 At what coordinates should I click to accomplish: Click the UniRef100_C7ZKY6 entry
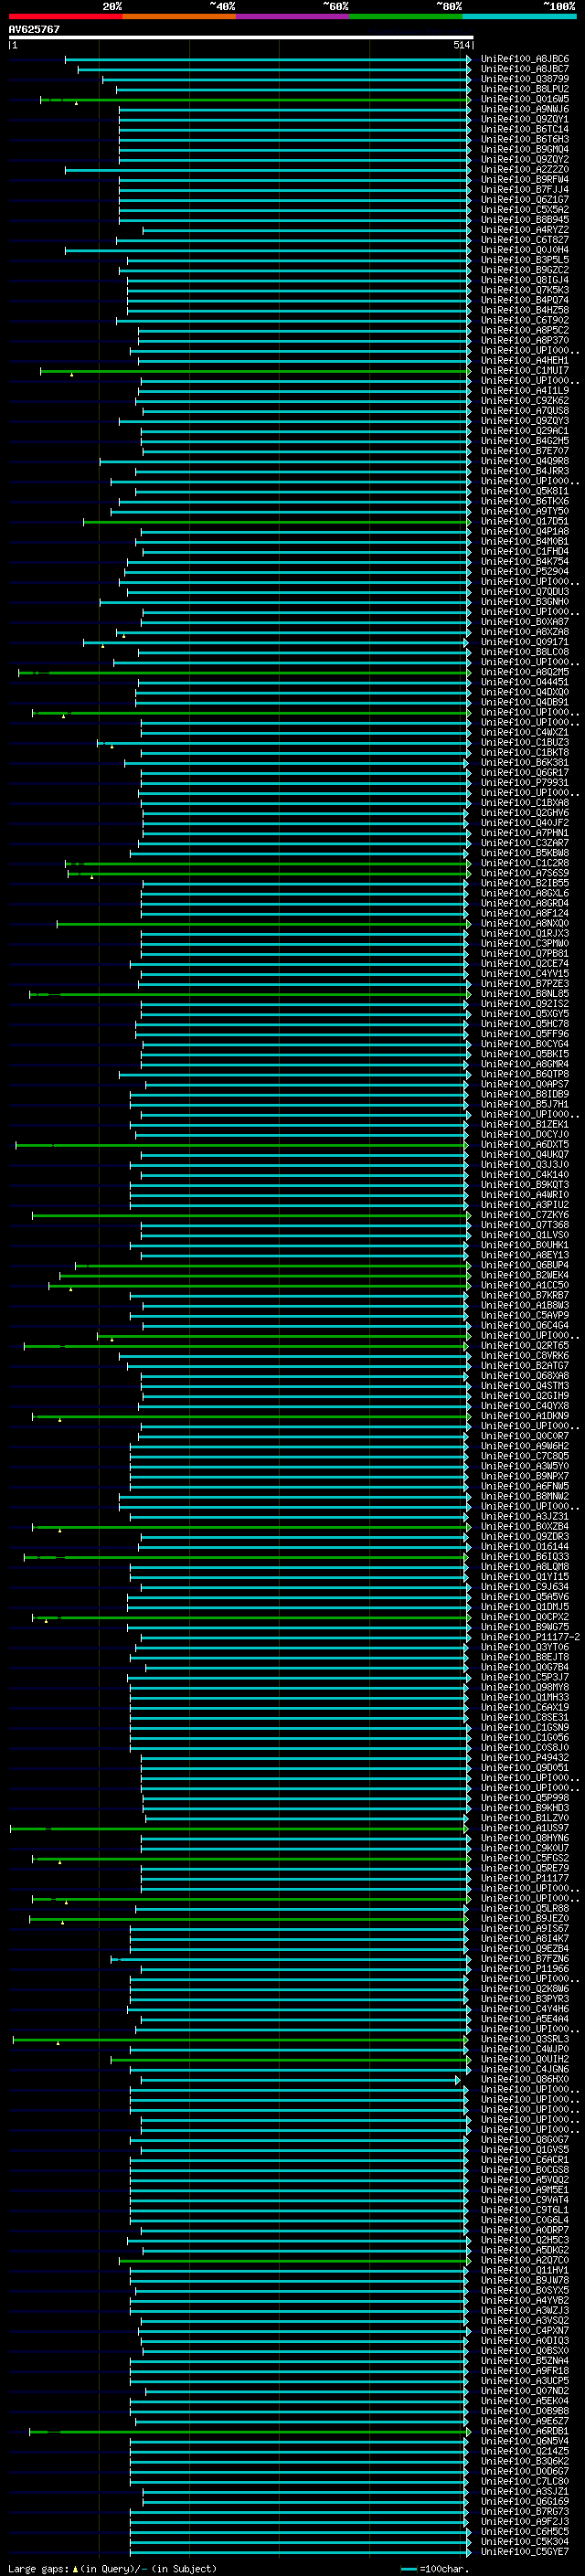pyautogui.click(x=525, y=1215)
